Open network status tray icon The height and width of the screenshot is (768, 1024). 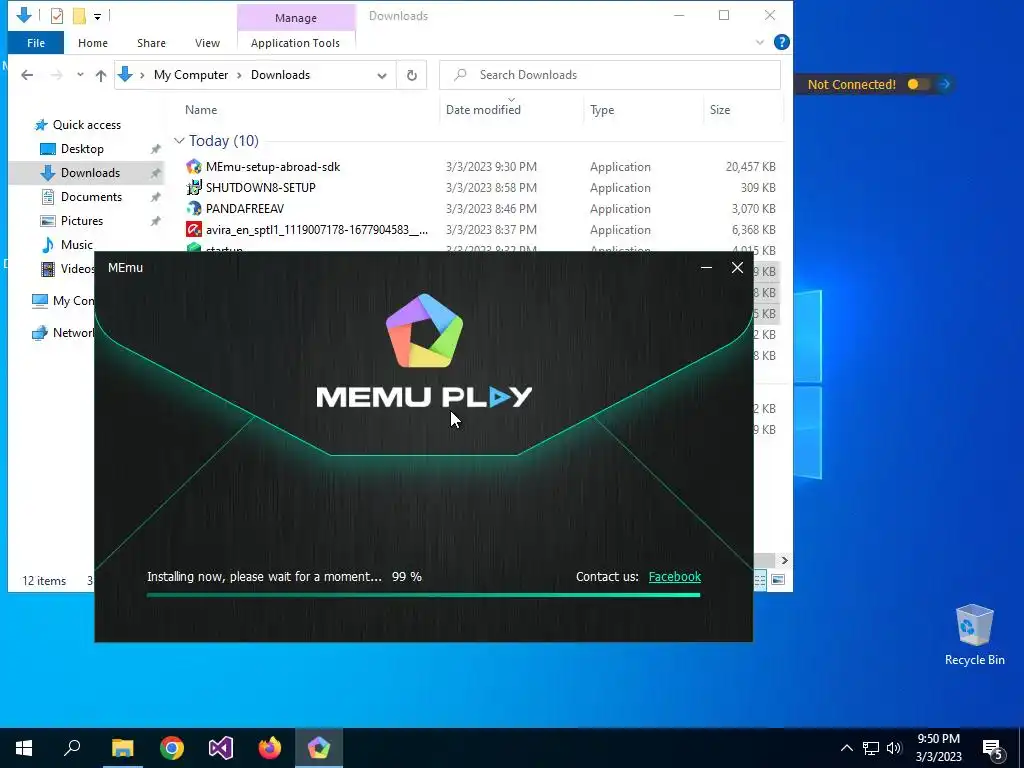pos(871,748)
